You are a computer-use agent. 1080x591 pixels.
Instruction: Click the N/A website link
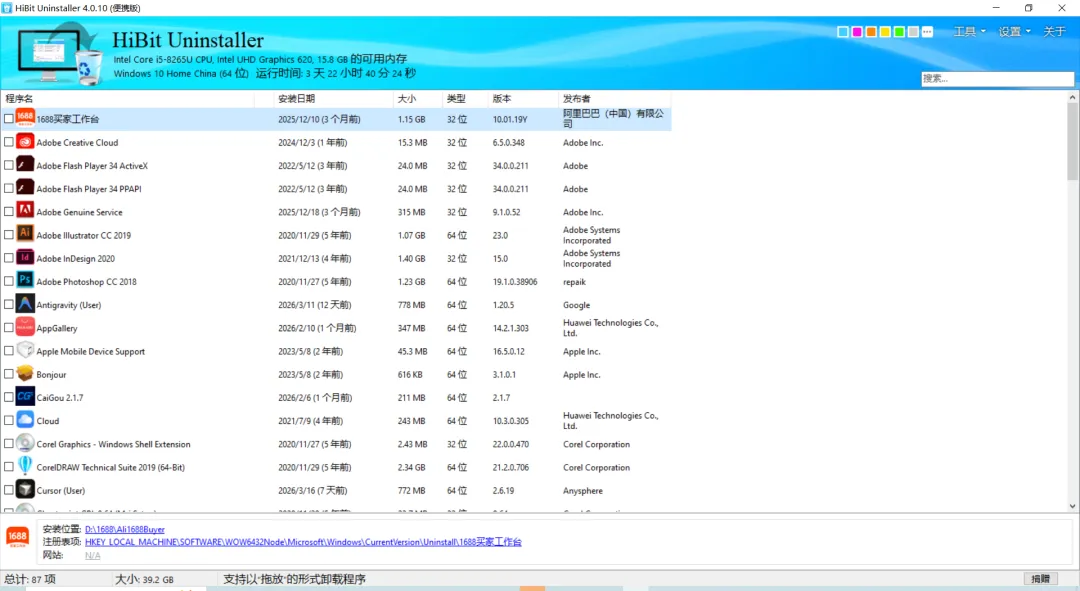pyautogui.click(x=92, y=555)
